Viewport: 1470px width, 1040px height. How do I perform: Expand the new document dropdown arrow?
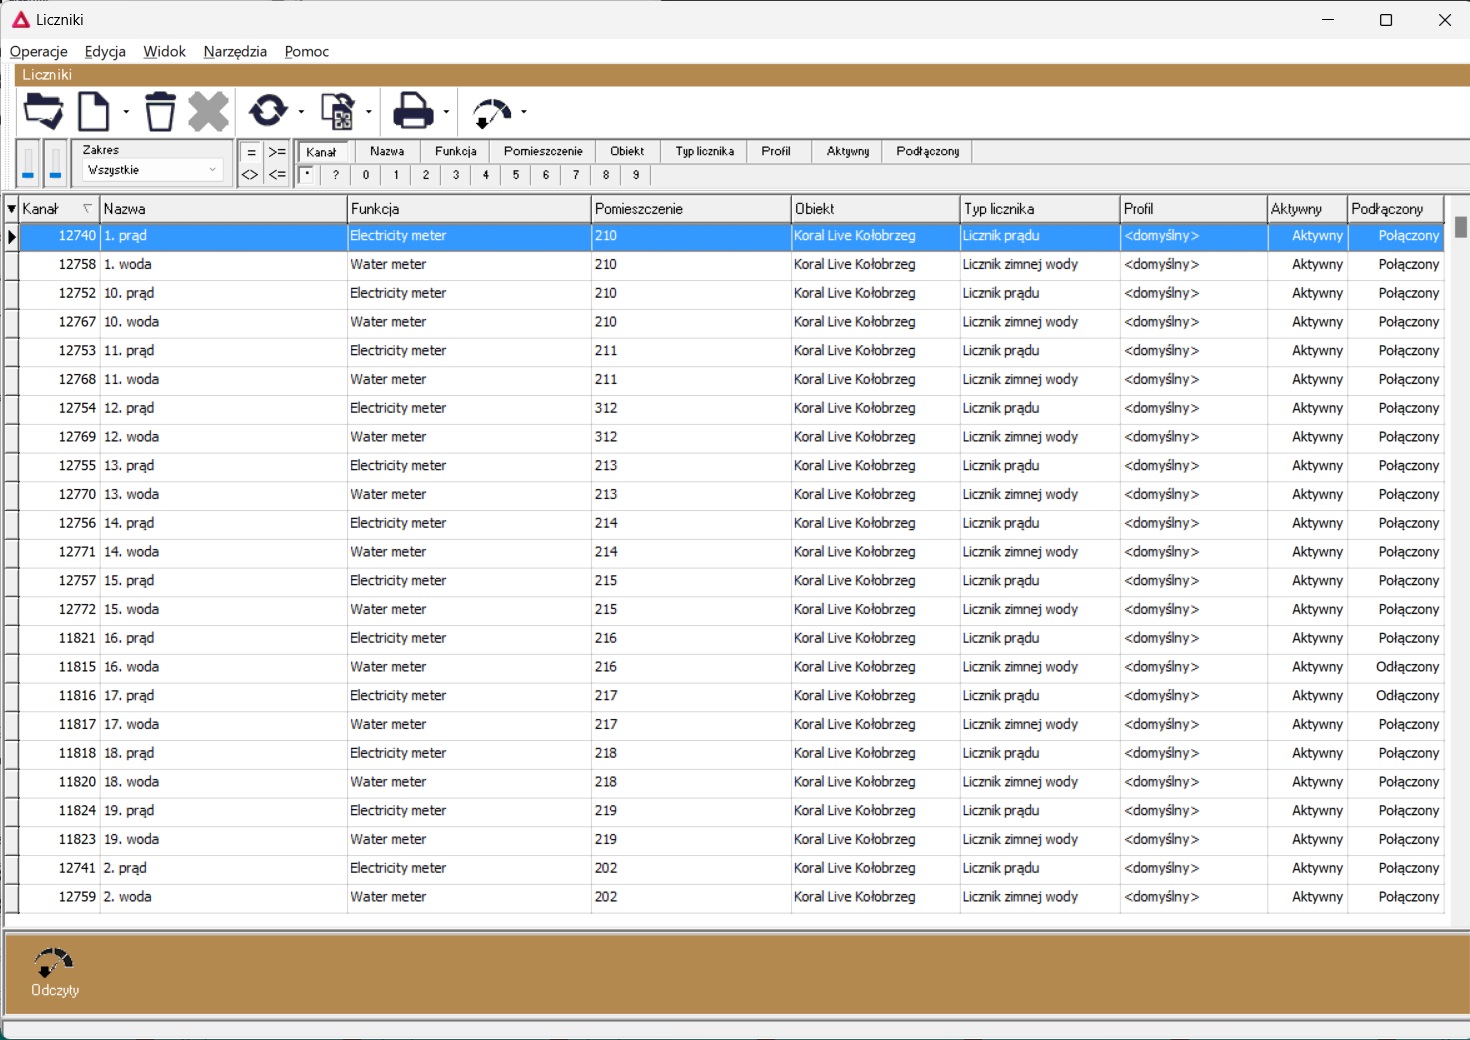pyautogui.click(x=126, y=112)
